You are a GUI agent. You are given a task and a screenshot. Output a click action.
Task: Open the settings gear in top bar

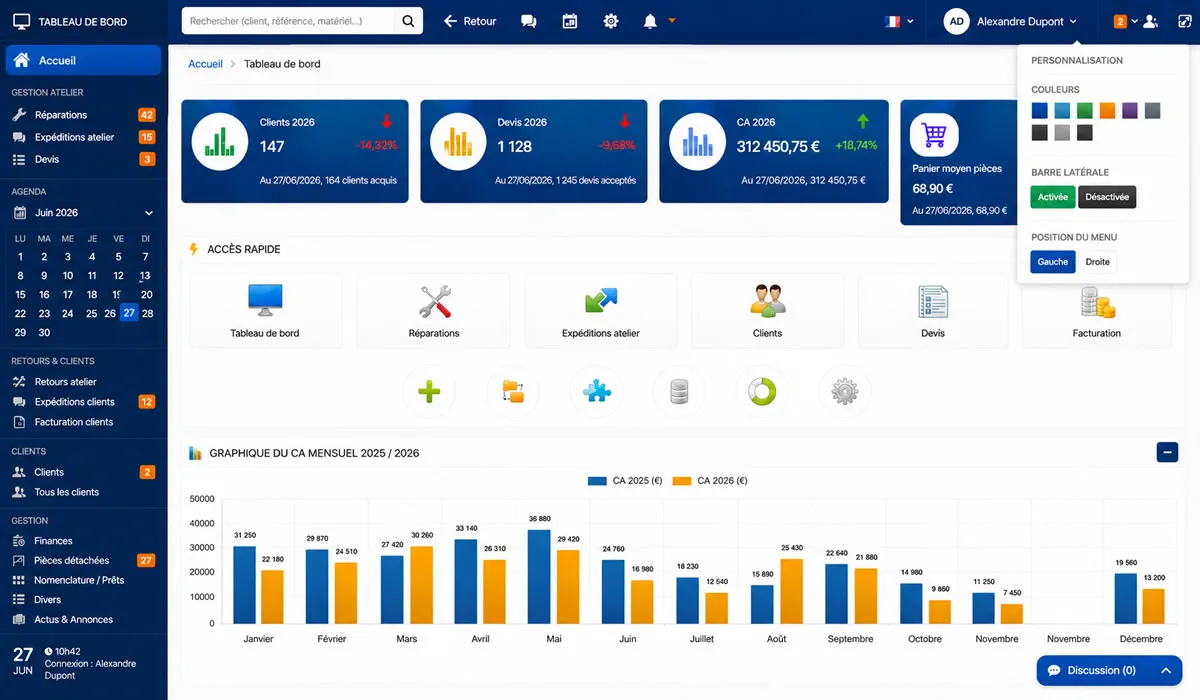tap(611, 21)
